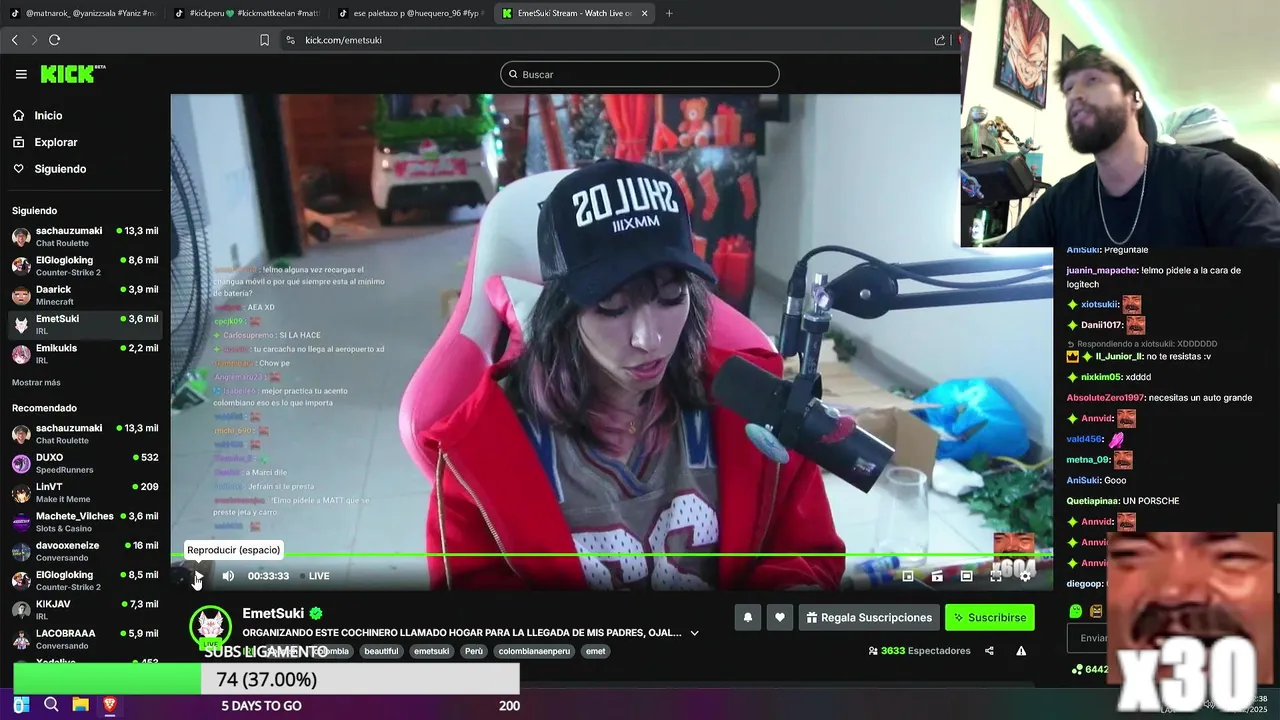
Task: Bookmark this page
Action: 264,40
